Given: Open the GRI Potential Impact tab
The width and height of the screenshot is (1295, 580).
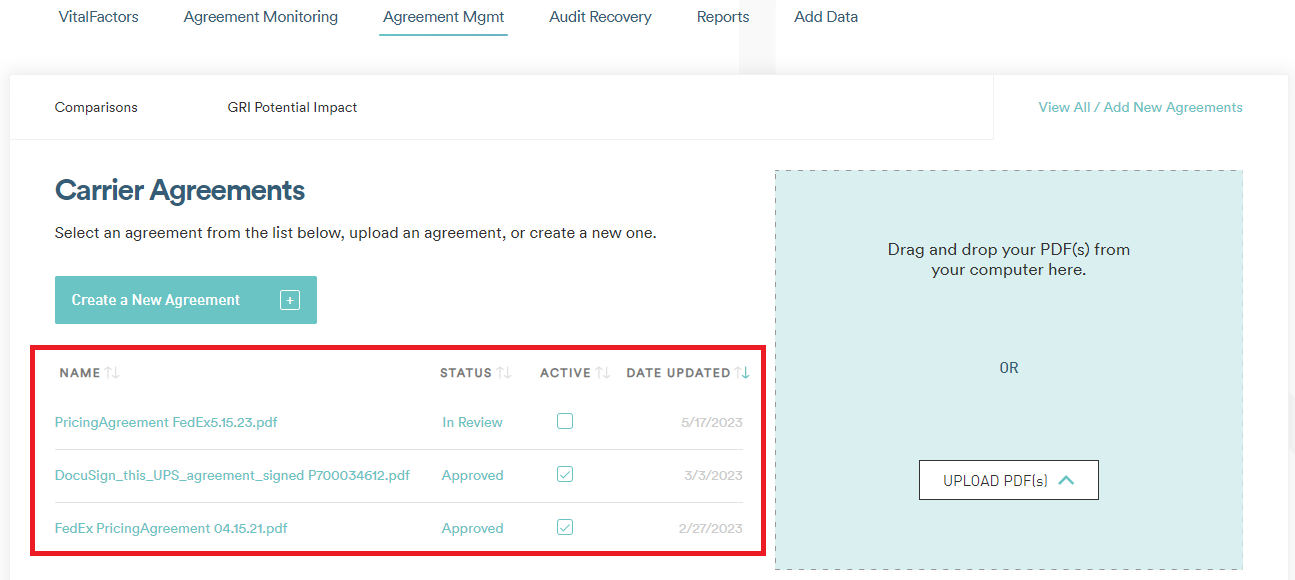Looking at the screenshot, I should coord(292,107).
